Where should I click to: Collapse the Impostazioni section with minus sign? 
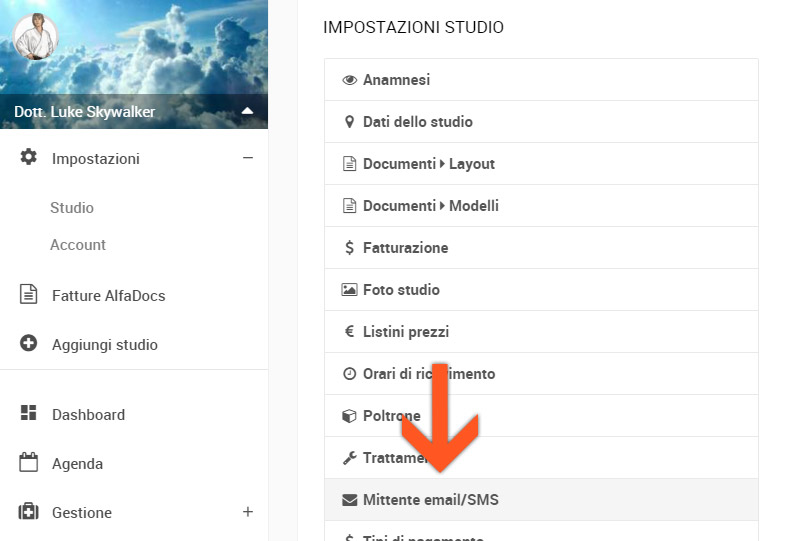tap(248, 158)
